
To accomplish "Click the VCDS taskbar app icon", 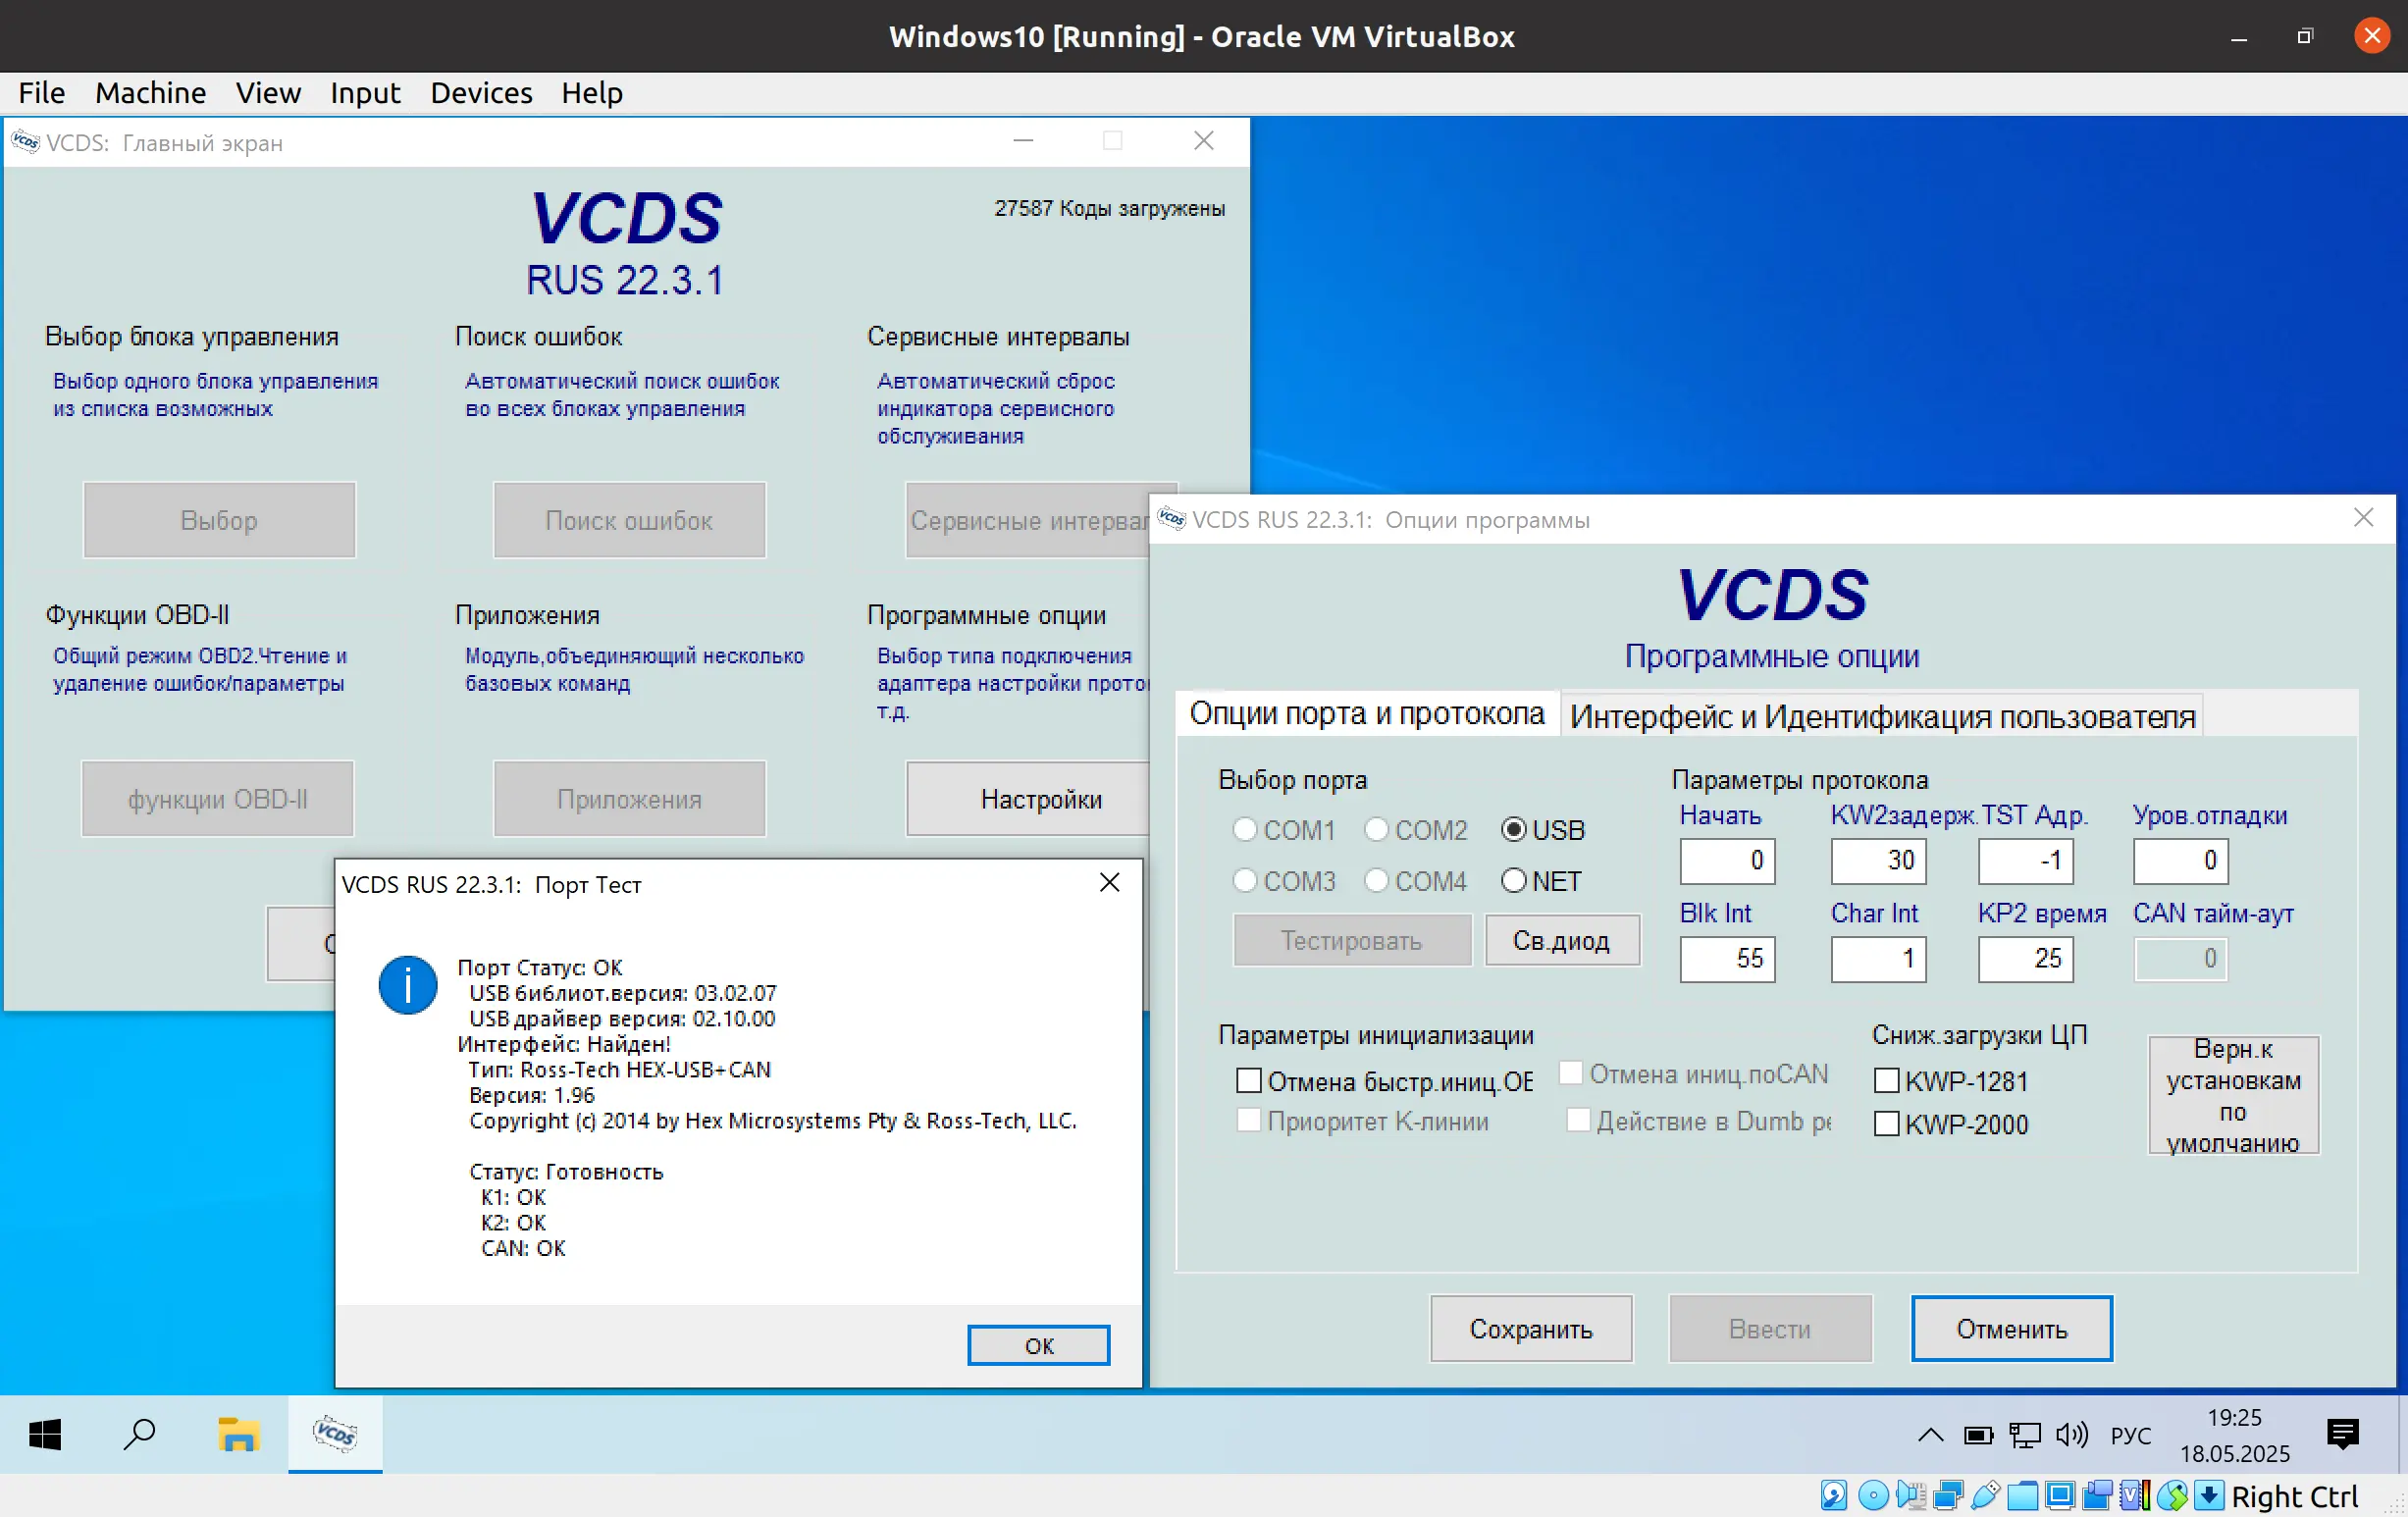I will [x=335, y=1434].
